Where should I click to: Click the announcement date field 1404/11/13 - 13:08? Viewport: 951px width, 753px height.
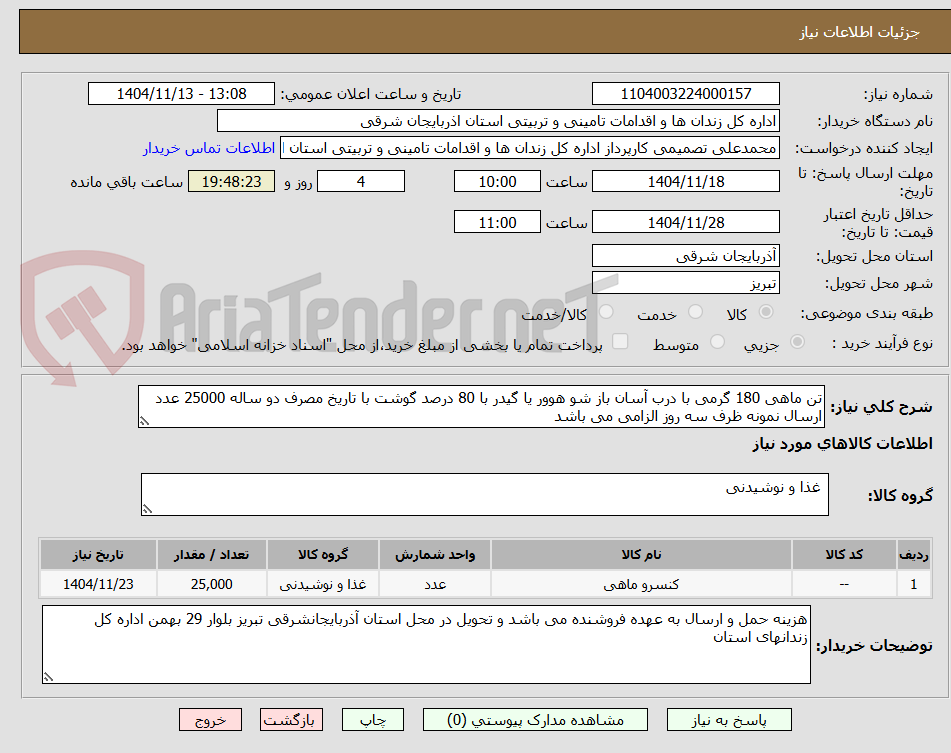(x=181, y=94)
